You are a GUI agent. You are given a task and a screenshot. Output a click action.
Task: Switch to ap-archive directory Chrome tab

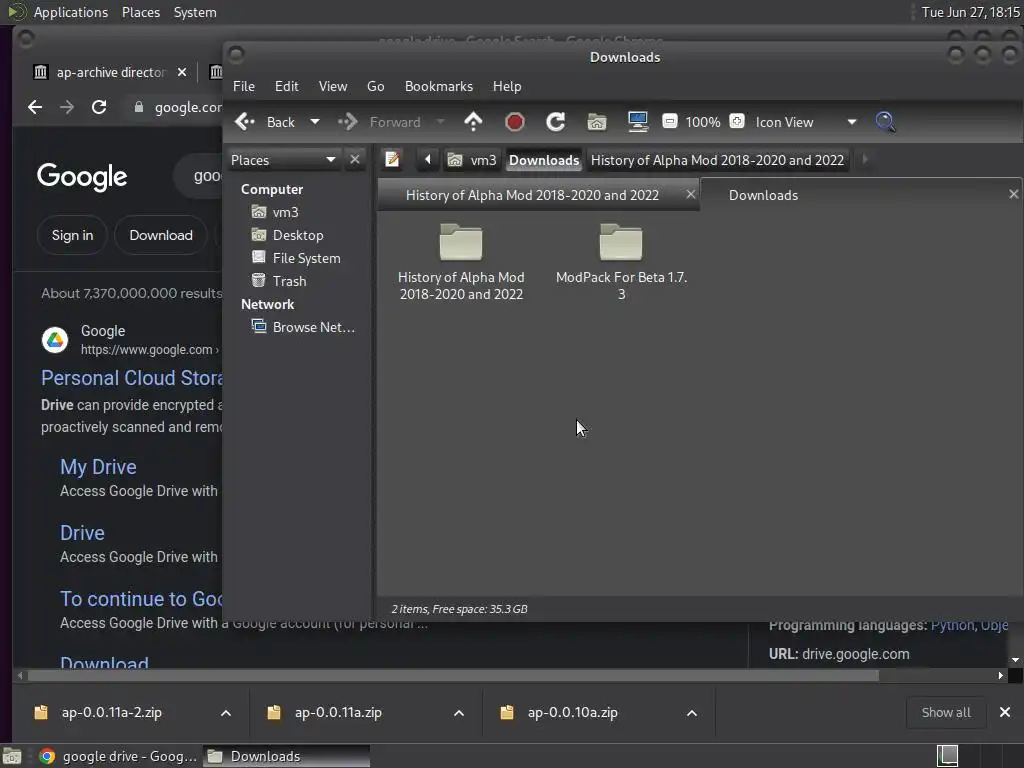(108, 72)
